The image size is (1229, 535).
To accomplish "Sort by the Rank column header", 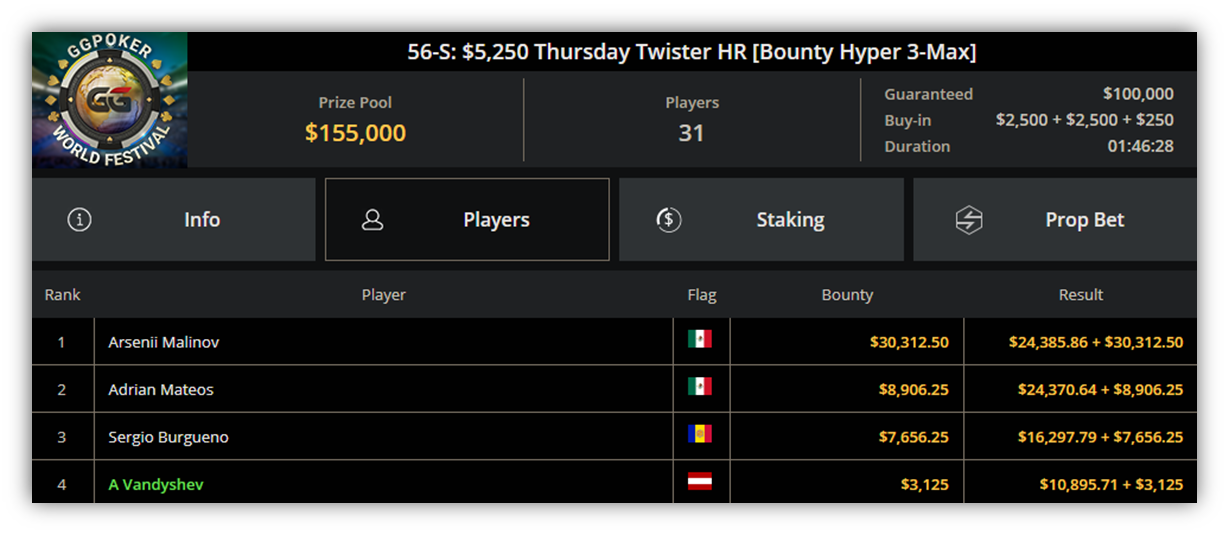I will coord(63,295).
